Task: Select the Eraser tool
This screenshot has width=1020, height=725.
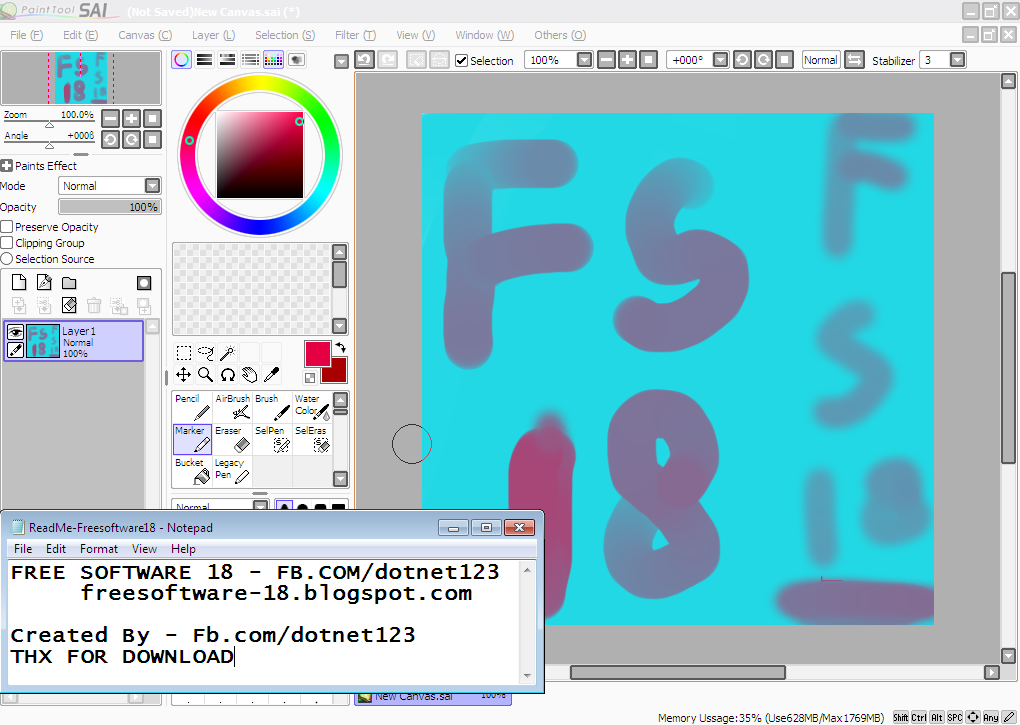Action: point(230,440)
